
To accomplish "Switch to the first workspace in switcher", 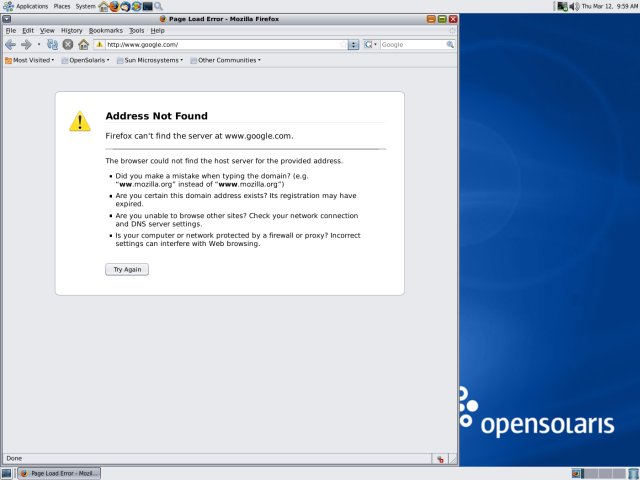I will pos(576,473).
